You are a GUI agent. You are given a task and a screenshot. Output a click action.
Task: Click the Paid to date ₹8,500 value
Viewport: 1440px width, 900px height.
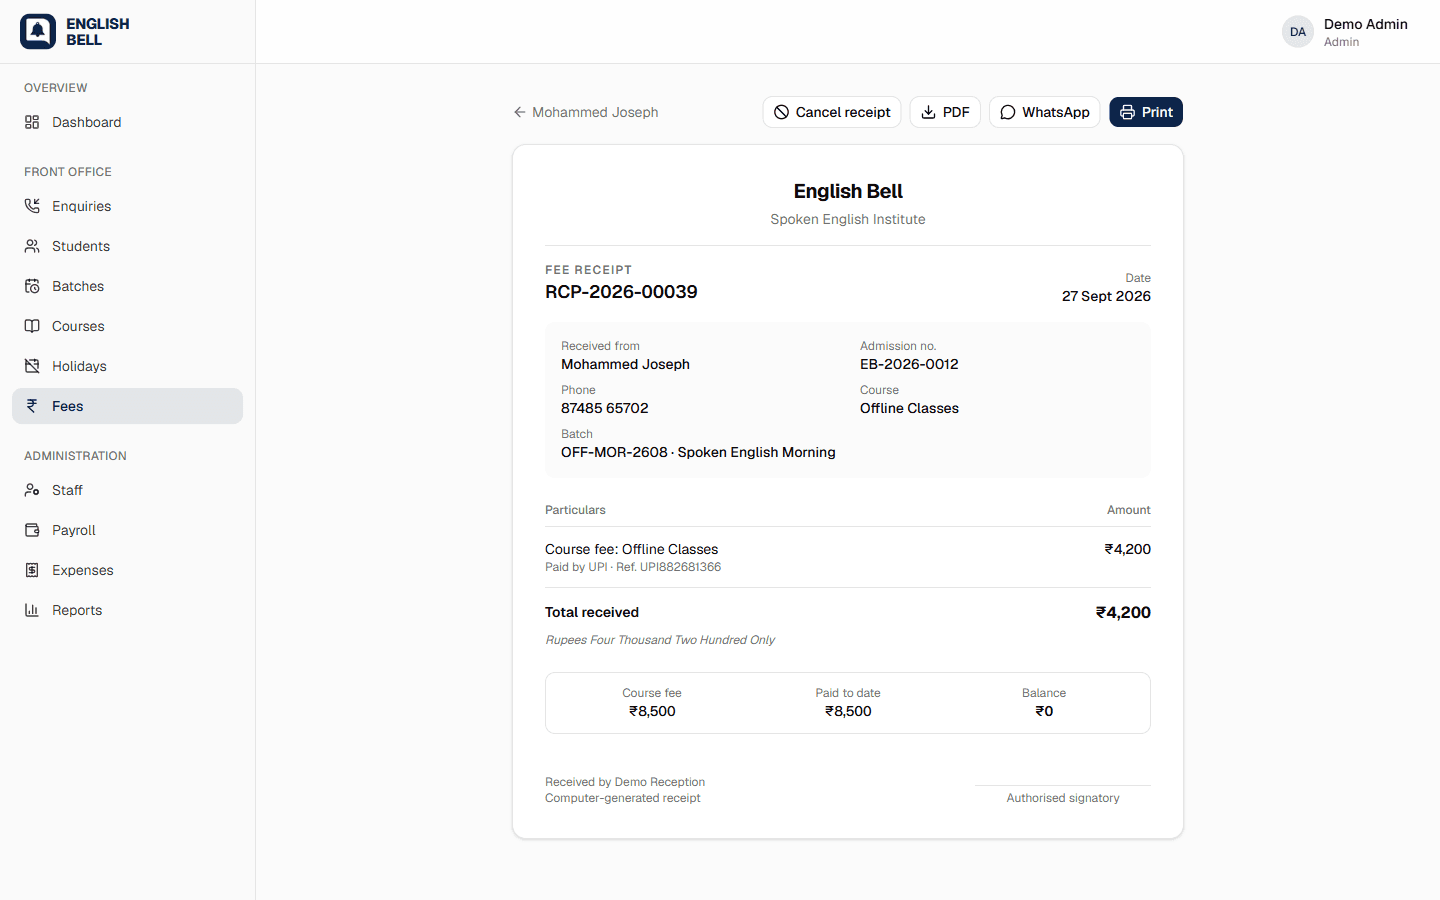pyautogui.click(x=848, y=711)
